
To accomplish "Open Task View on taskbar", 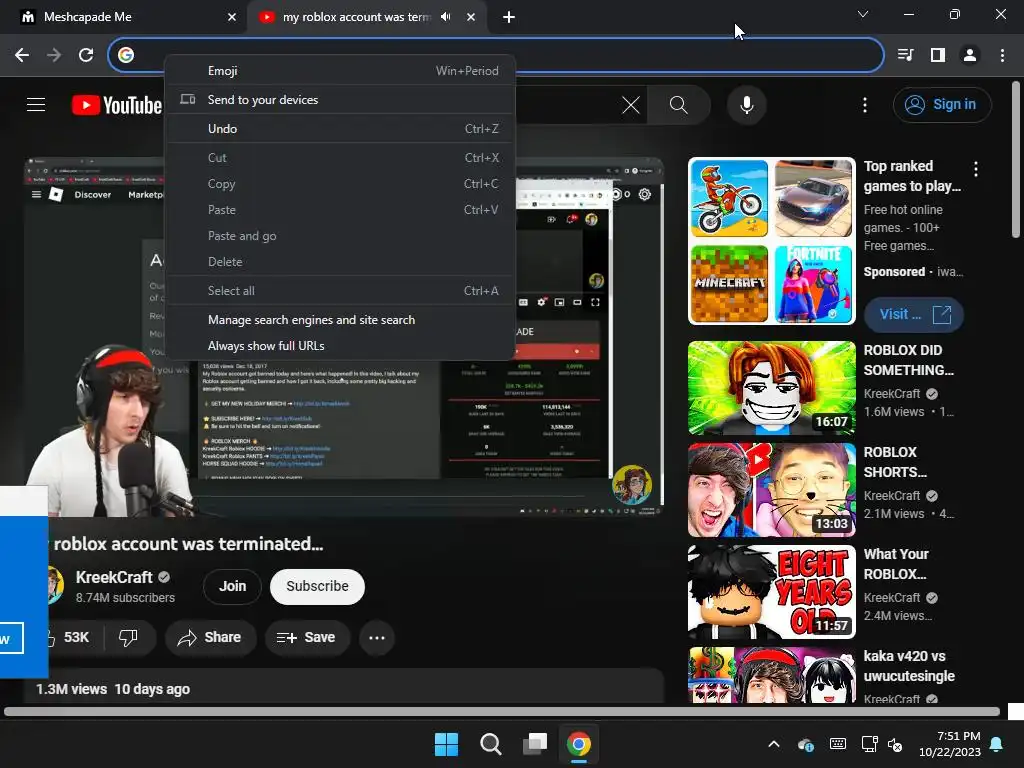I will pyautogui.click(x=535, y=744).
